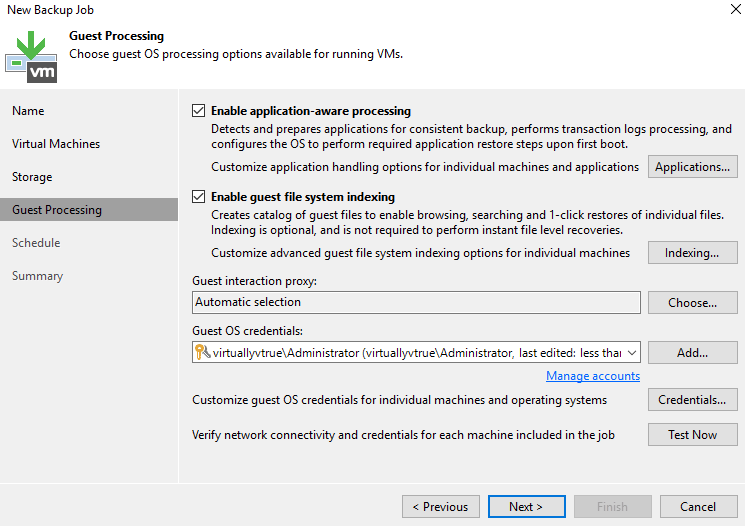Screen dimensions: 745x526
Task: Expand the Guest OS credentials dropdown
Action: coord(632,352)
